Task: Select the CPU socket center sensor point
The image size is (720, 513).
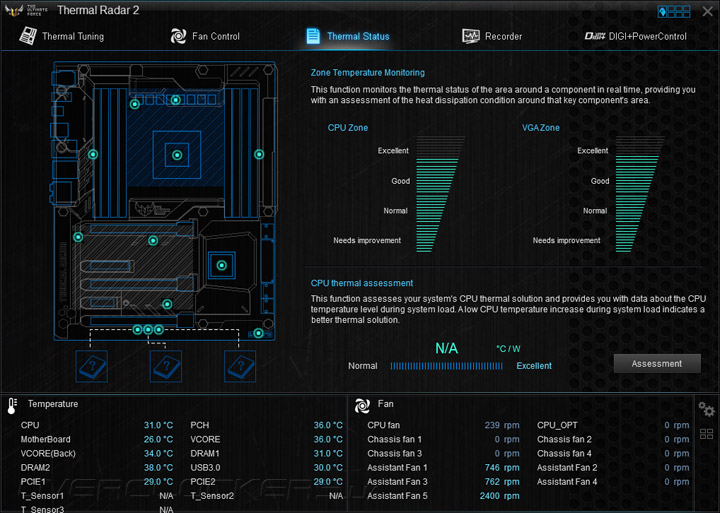Action: click(x=177, y=155)
